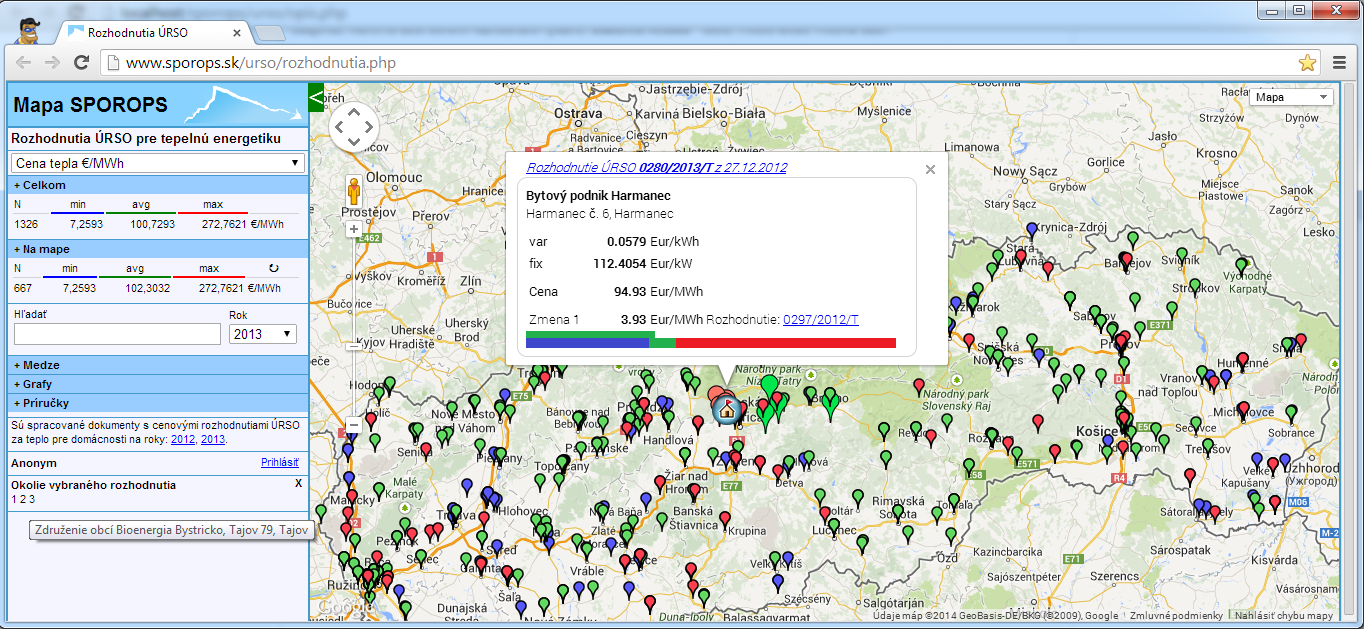The height and width of the screenshot is (629, 1364).
Task: Toggle the Na mape section
Action: 157,249
